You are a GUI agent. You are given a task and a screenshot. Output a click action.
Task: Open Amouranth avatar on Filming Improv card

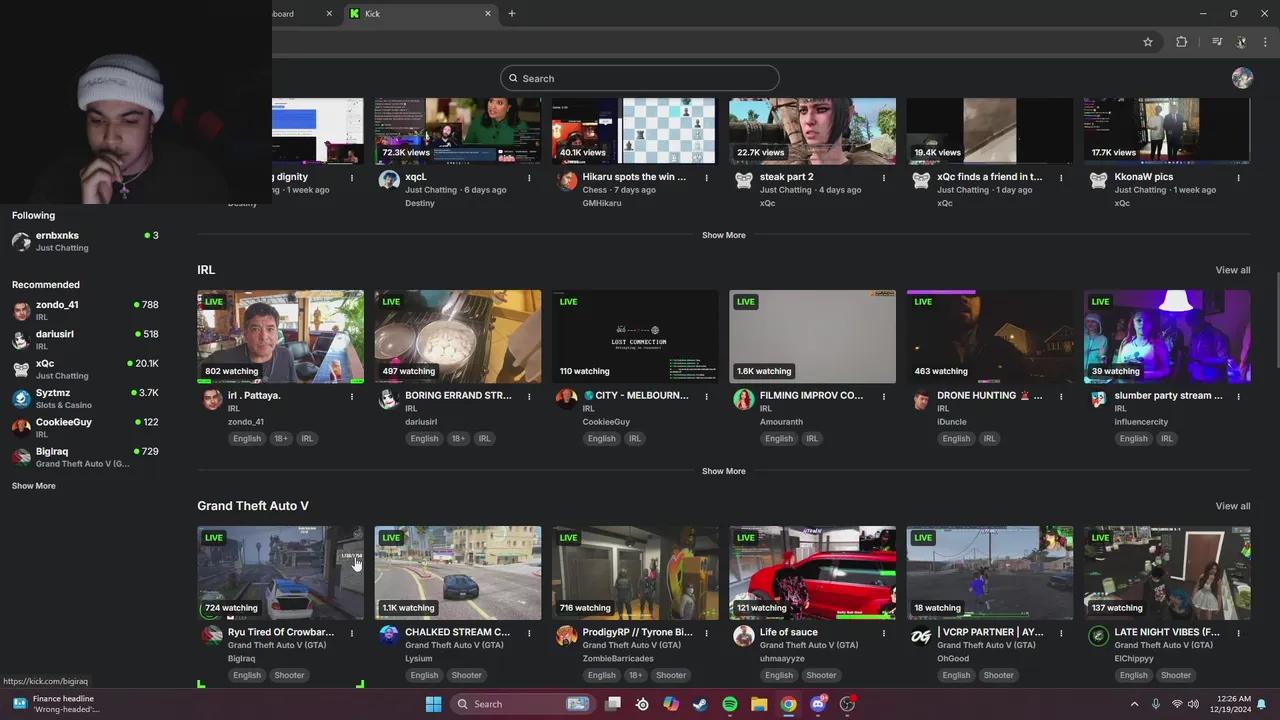[744, 400]
